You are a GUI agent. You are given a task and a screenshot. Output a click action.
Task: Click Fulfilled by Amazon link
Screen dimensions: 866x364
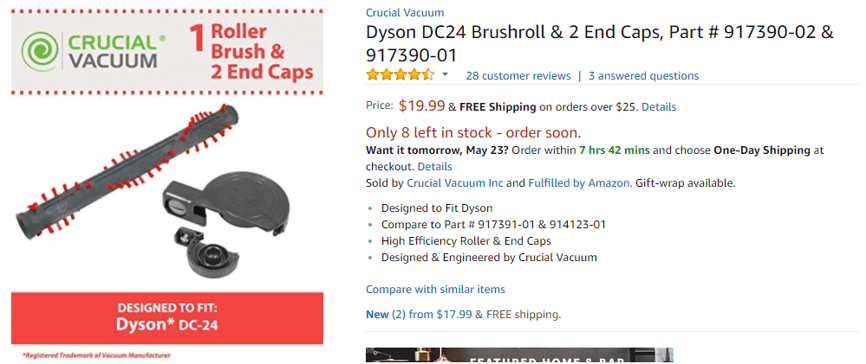(579, 183)
